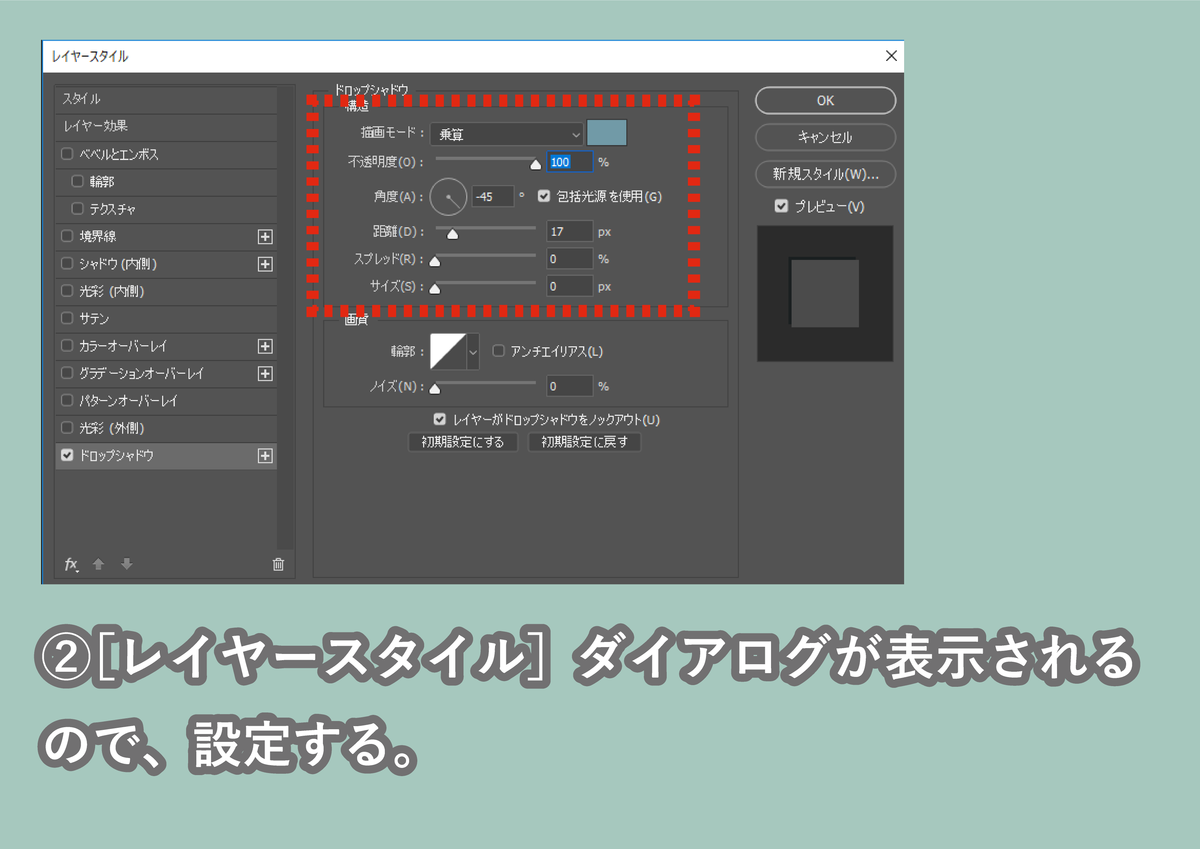This screenshot has width=1200, height=849.
Task: Click the 距離 value field 17
Action: 570,231
